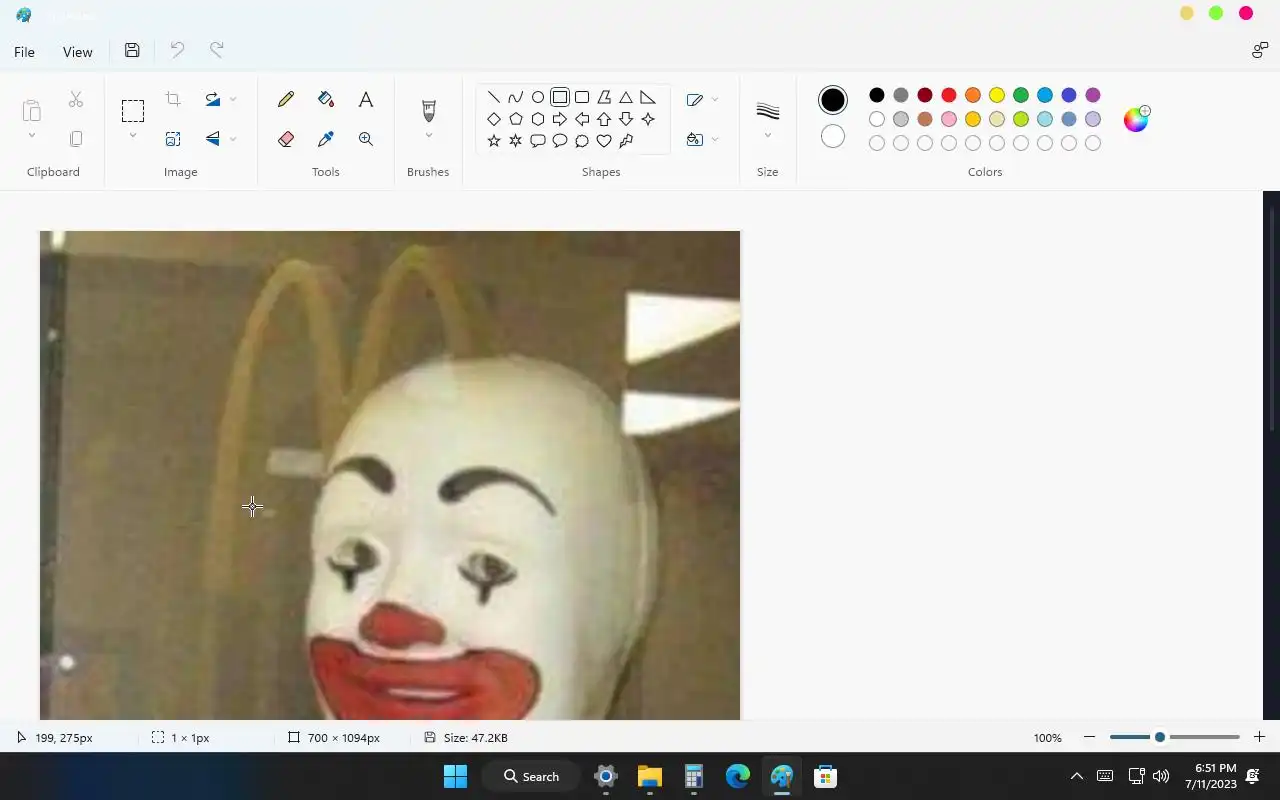Choose the Five-point star shape
The image size is (1280, 800).
494,141
